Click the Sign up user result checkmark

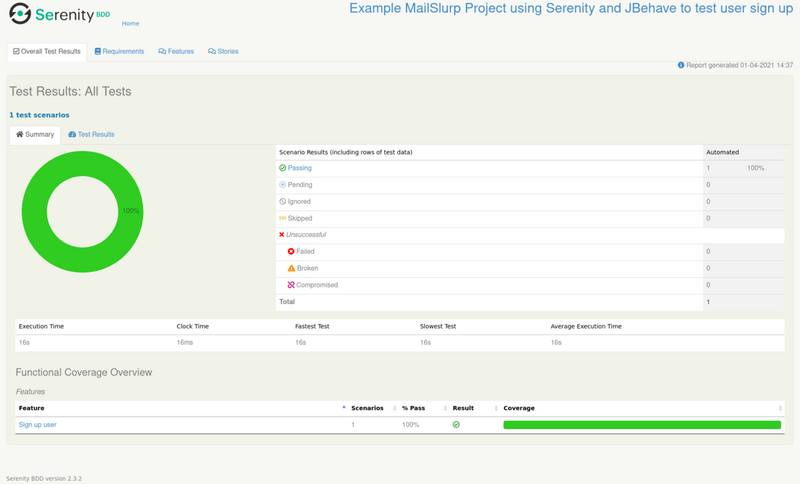(x=456, y=425)
